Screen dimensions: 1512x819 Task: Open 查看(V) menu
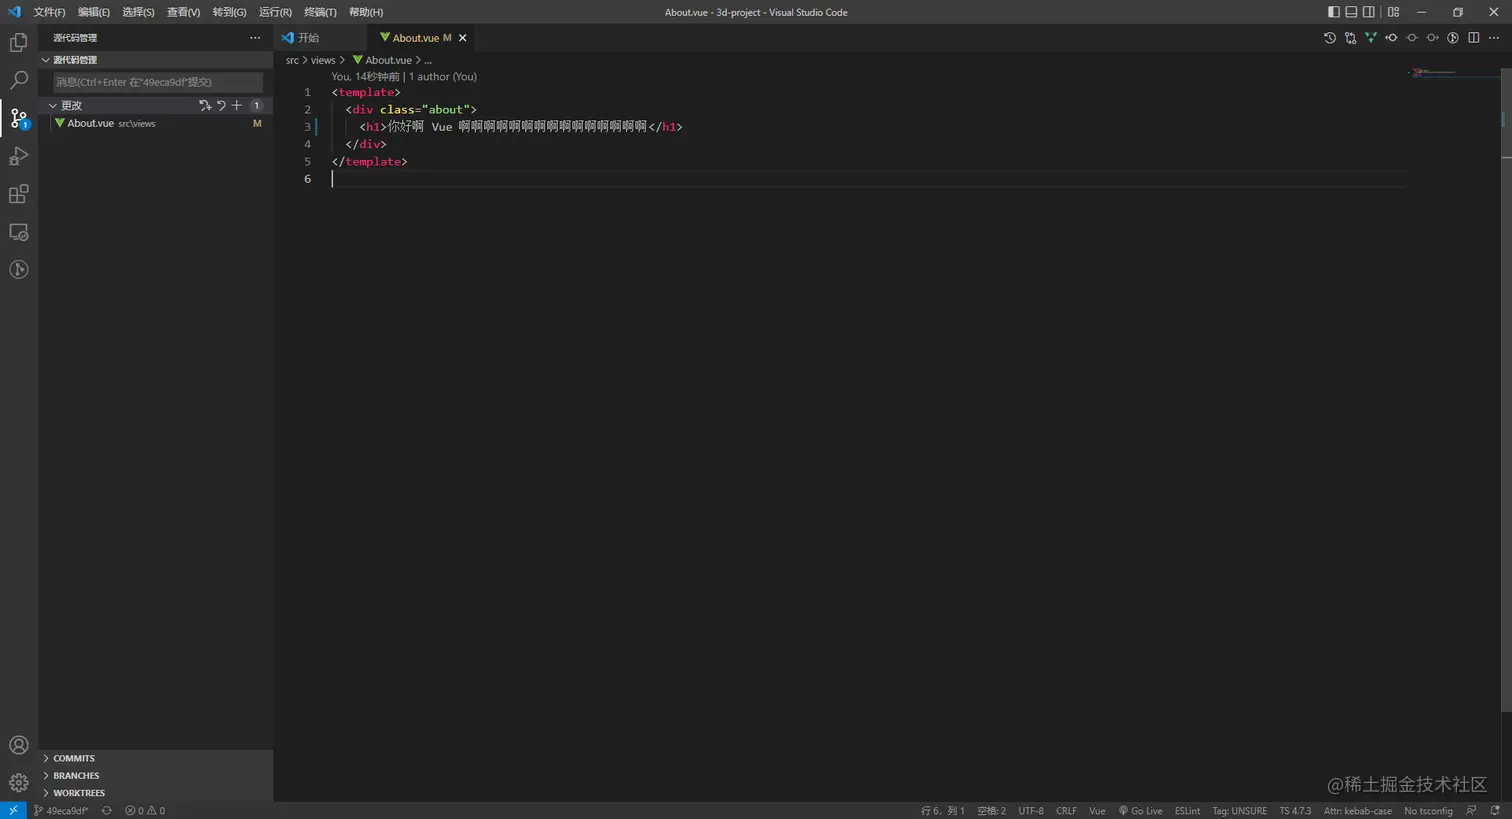coord(183,12)
